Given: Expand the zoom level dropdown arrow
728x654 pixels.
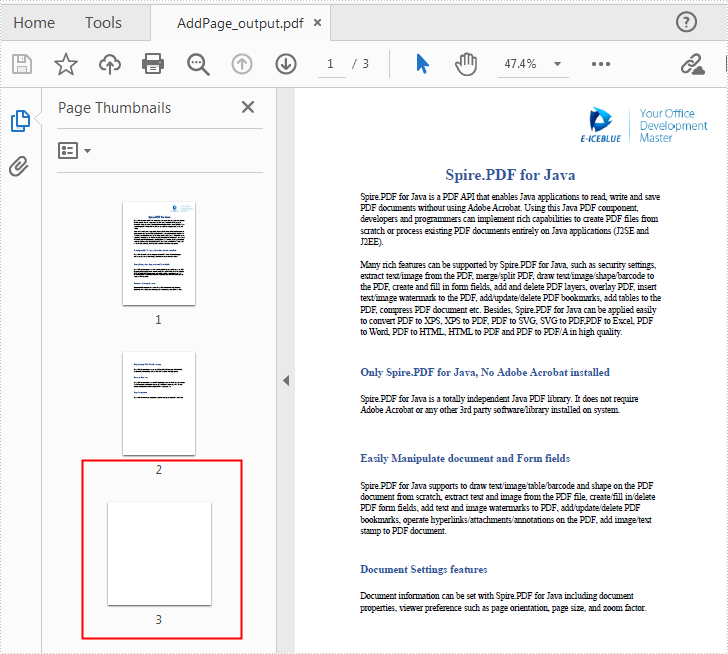Looking at the screenshot, I should [558, 64].
